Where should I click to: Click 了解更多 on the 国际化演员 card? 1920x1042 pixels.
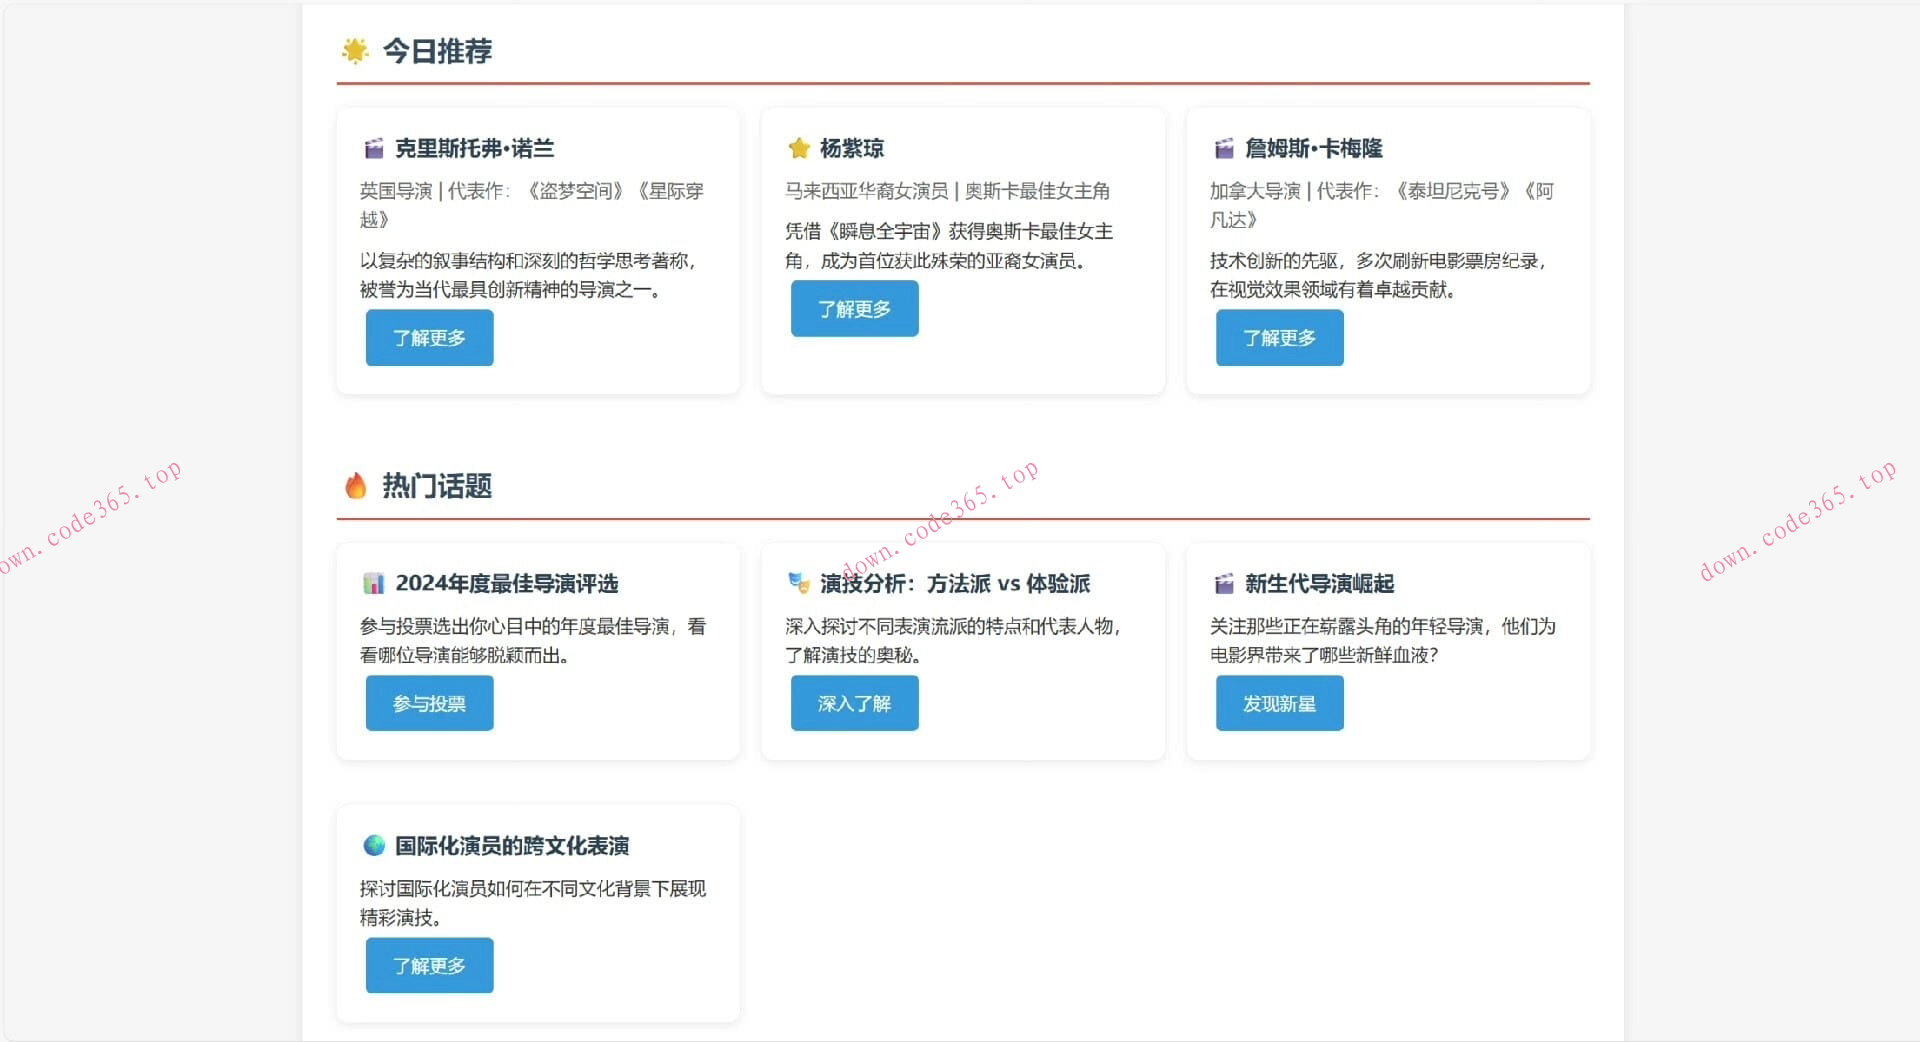coord(429,965)
